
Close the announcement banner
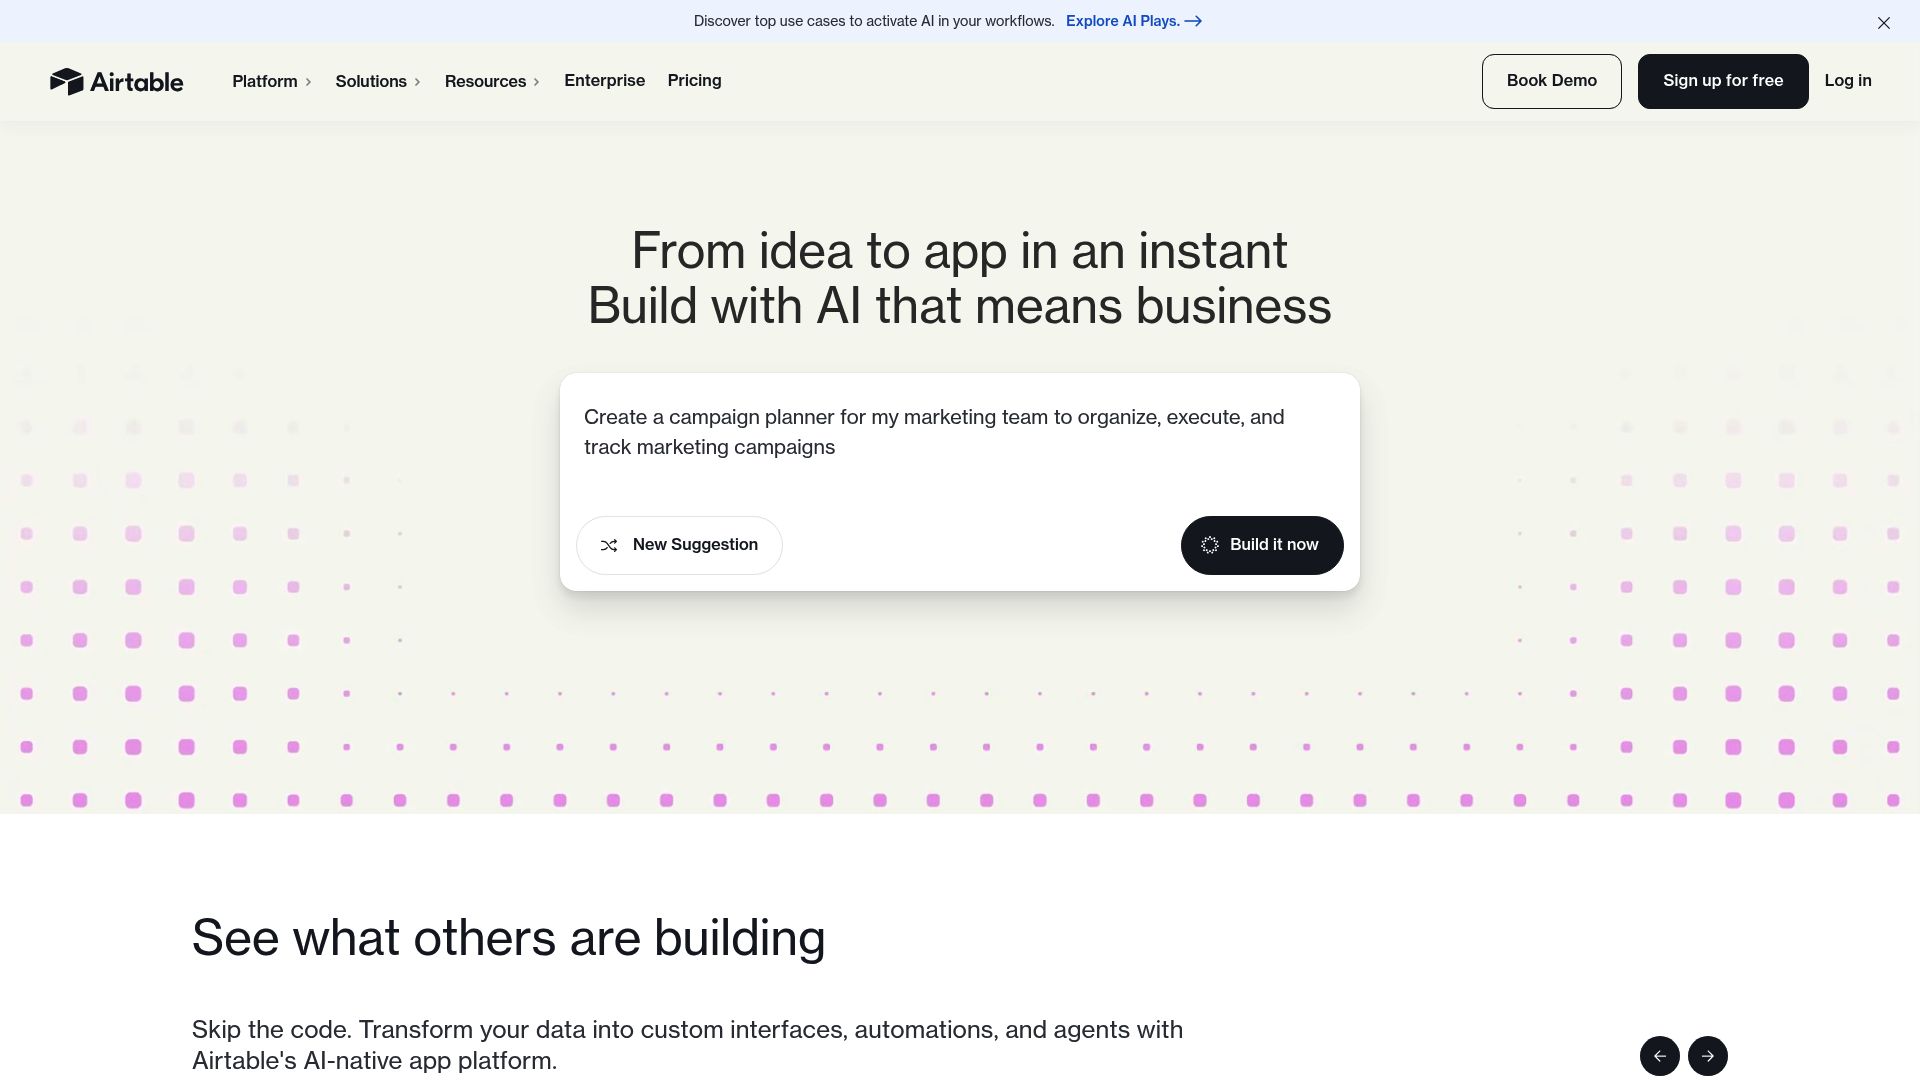point(1883,22)
